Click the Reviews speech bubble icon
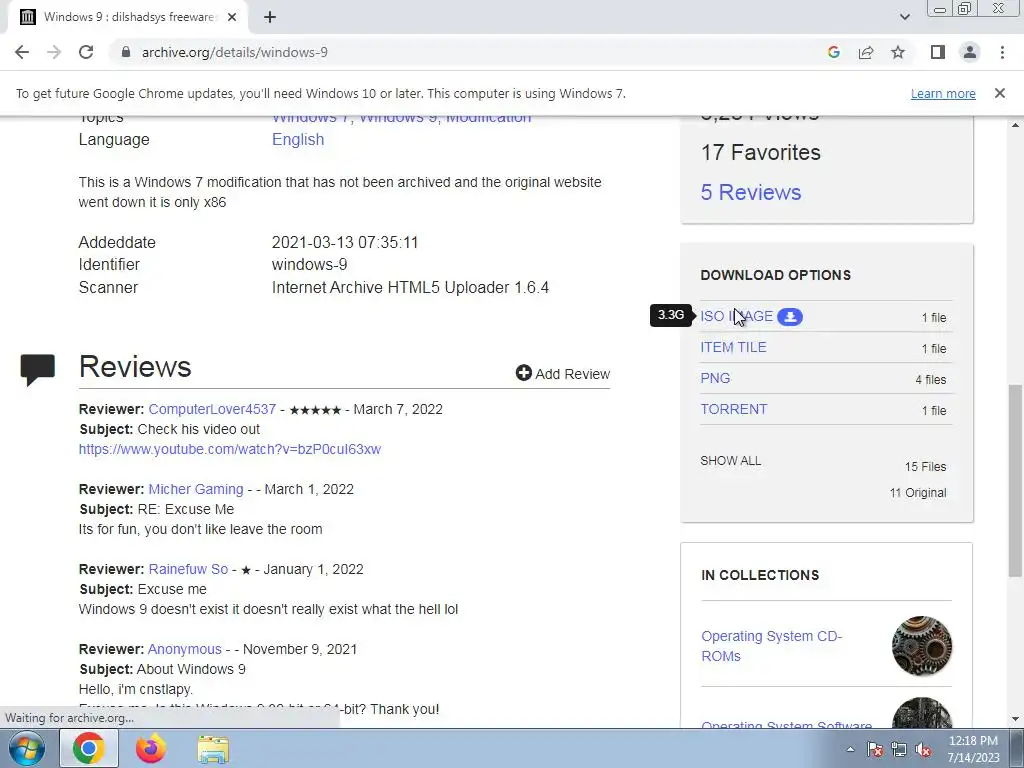 [x=38, y=370]
